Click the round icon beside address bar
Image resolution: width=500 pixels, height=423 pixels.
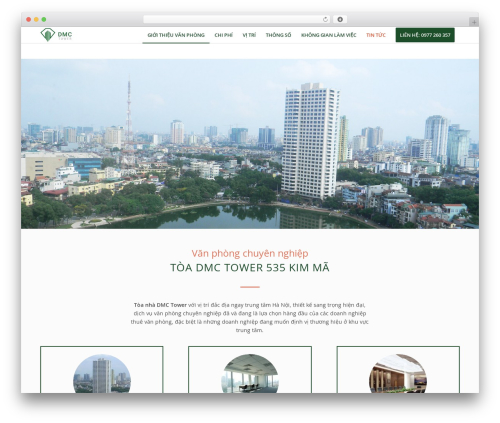(340, 20)
